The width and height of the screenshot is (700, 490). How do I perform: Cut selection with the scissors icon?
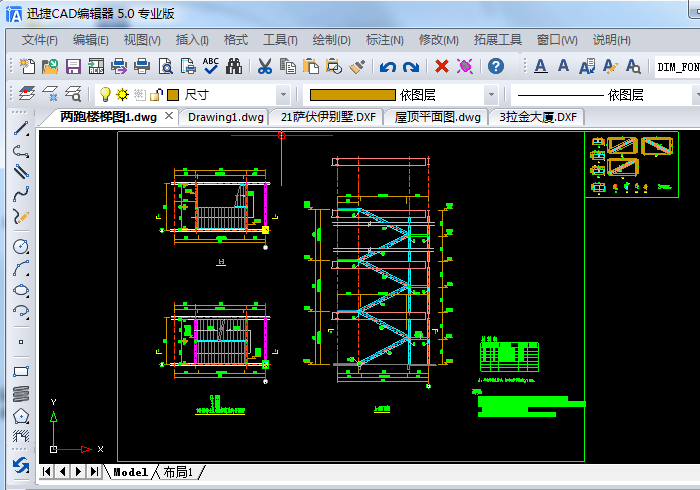point(265,66)
